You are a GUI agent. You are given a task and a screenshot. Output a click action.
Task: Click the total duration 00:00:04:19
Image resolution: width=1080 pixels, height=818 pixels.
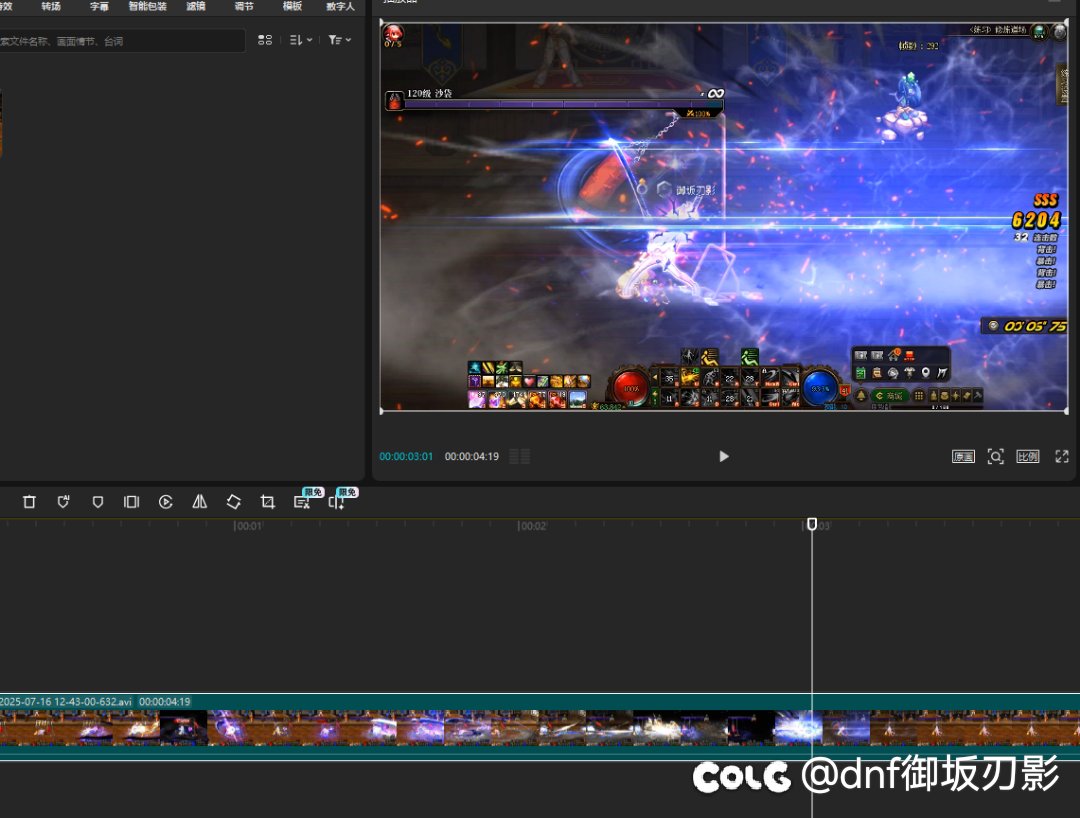pyautogui.click(x=472, y=457)
